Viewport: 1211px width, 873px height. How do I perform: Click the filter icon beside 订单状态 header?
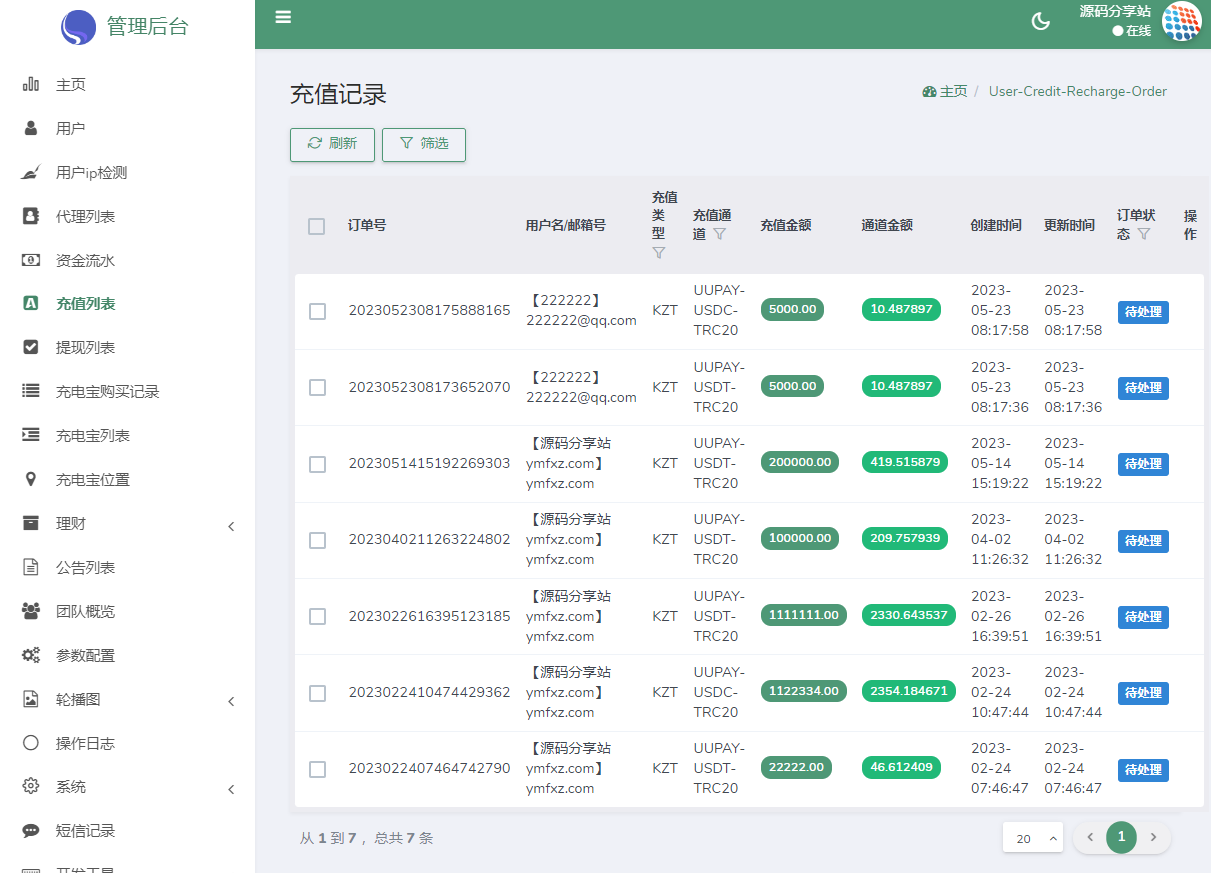pos(1143,234)
